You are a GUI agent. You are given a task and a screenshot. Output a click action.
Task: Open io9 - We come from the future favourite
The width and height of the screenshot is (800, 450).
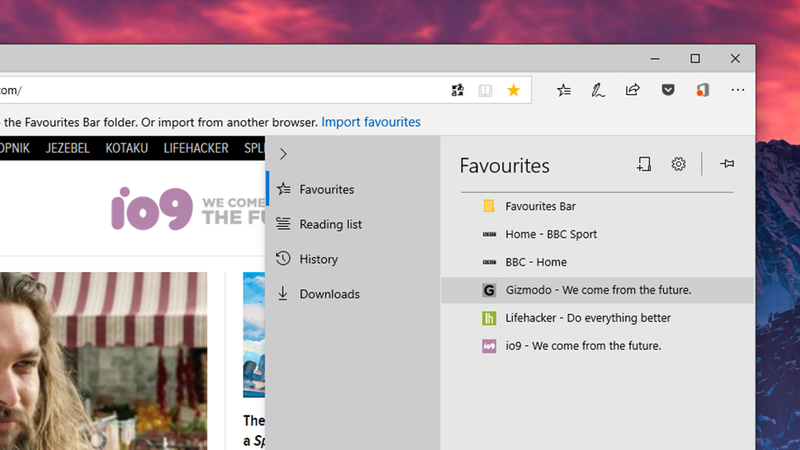coord(597,345)
